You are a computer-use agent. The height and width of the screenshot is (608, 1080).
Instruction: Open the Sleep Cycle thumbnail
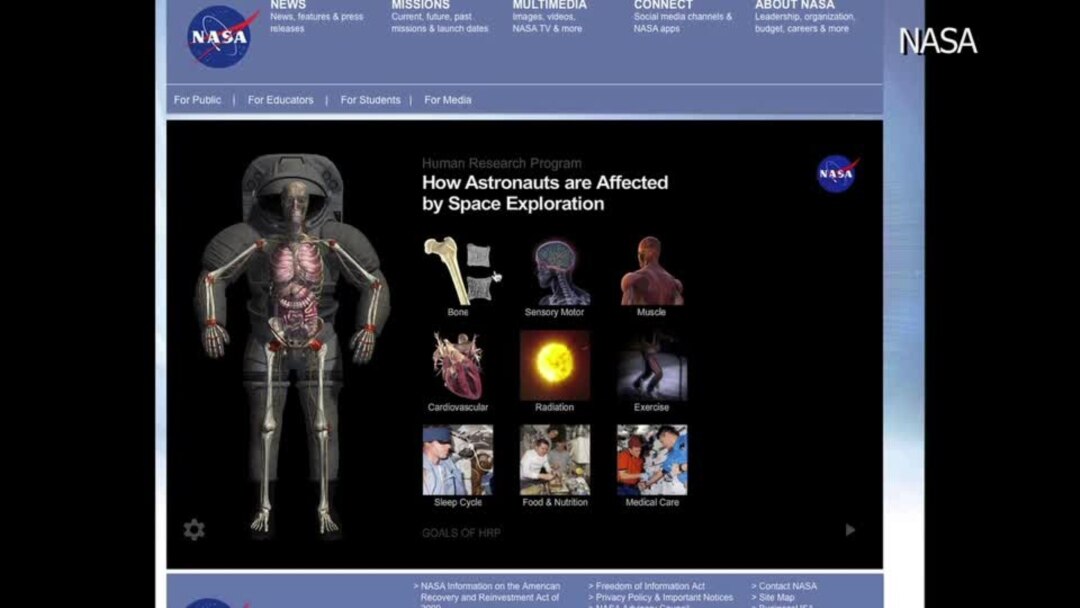pyautogui.click(x=458, y=460)
